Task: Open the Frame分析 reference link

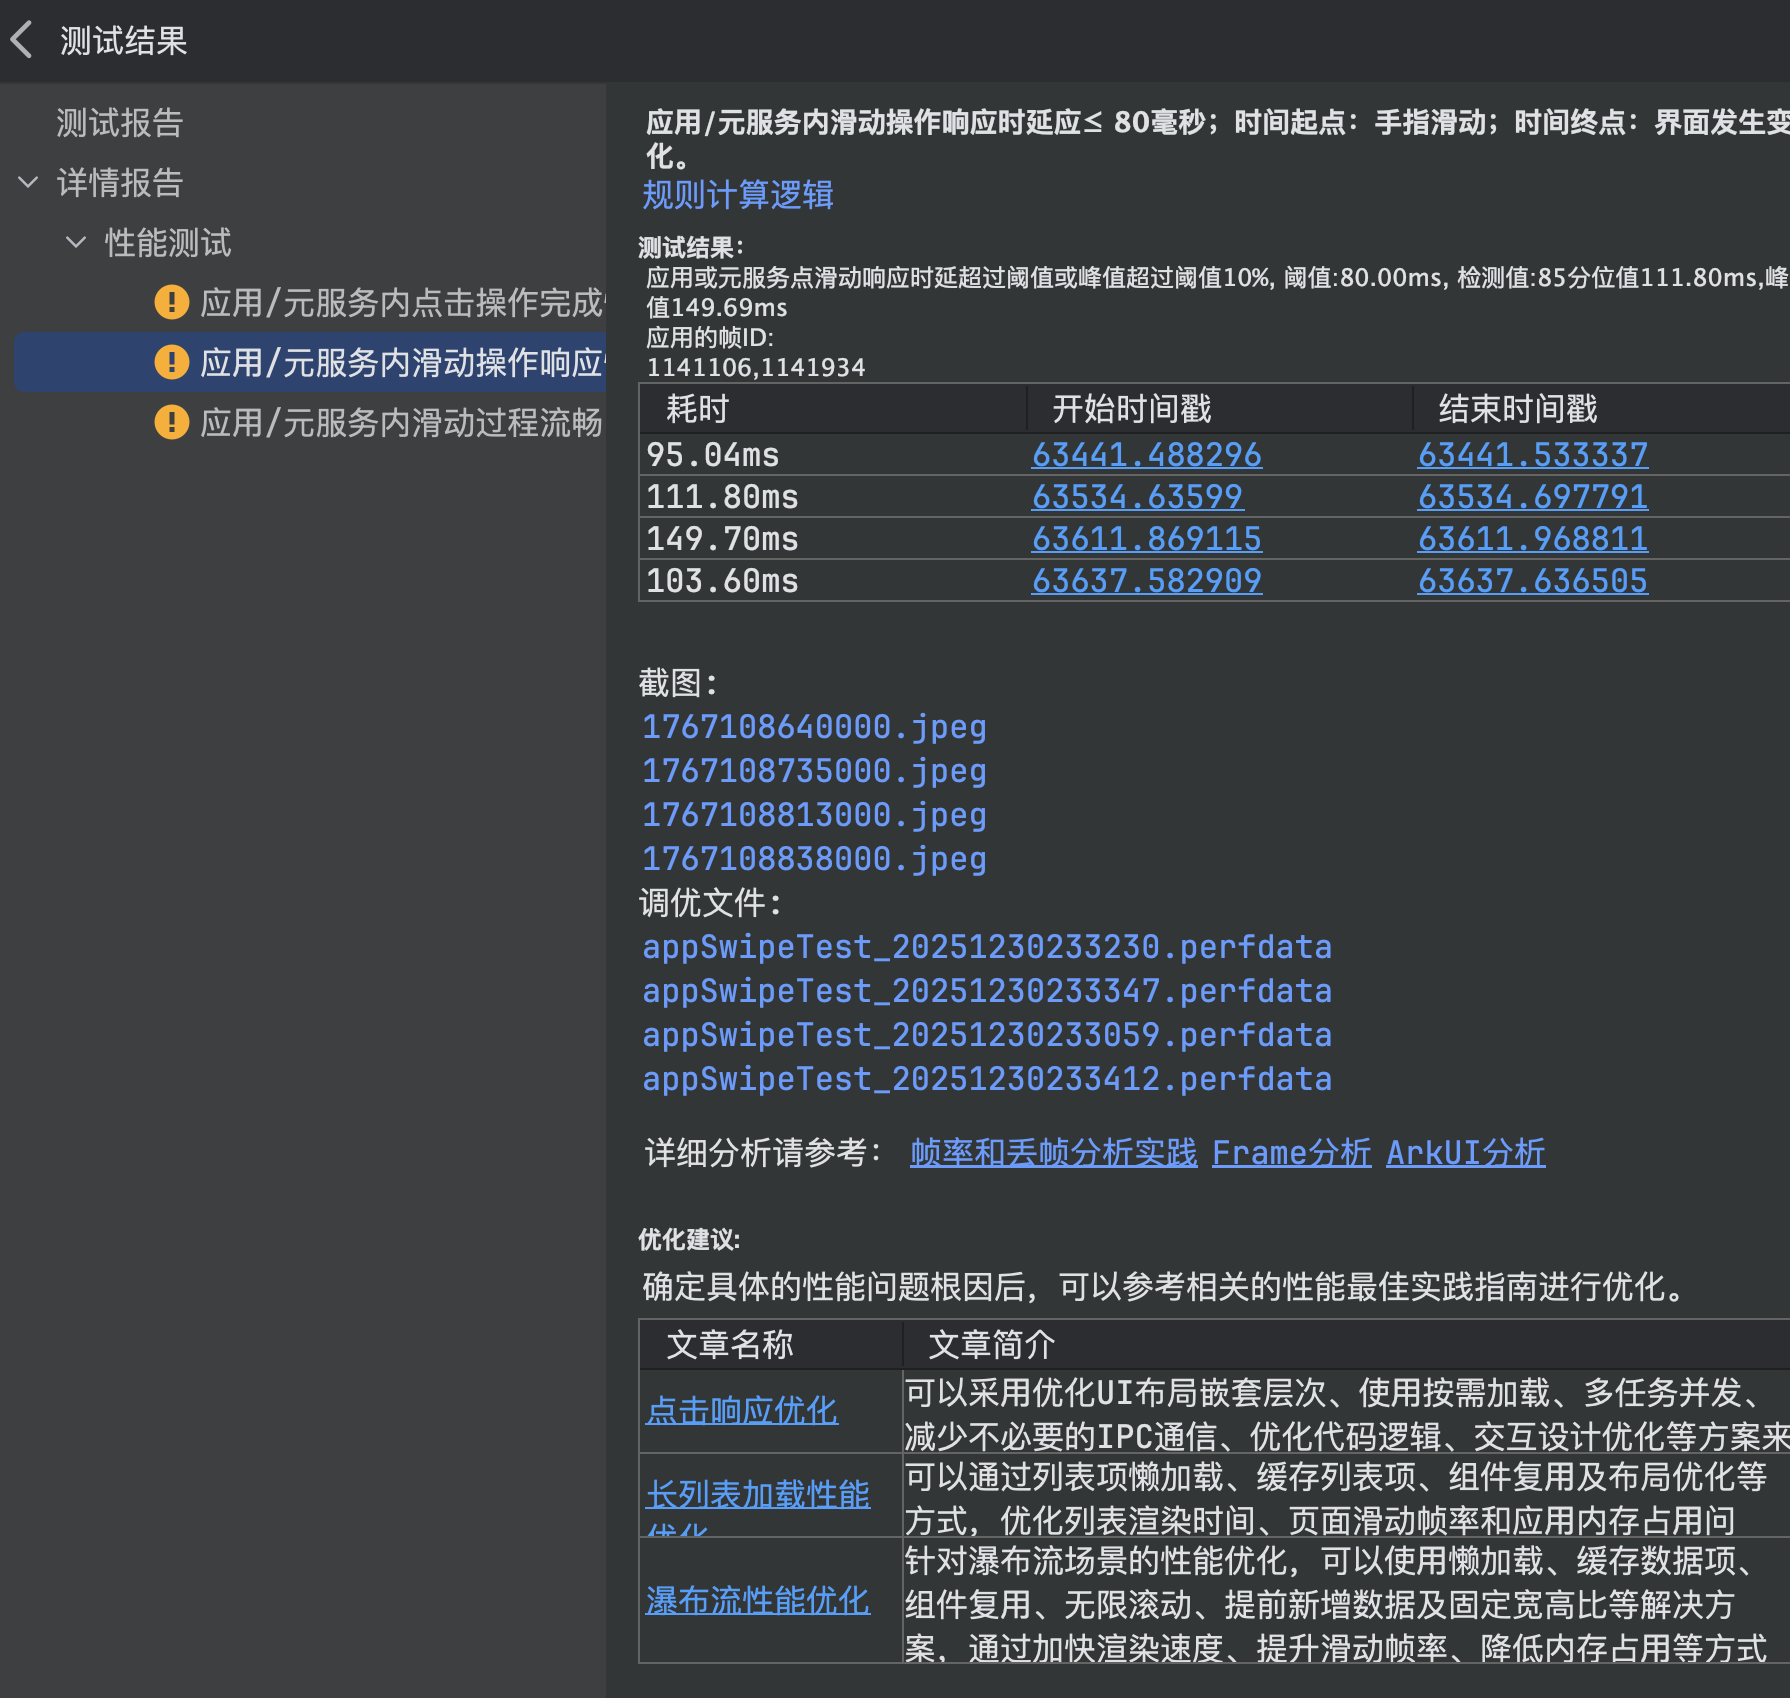Action: pyautogui.click(x=1291, y=1153)
